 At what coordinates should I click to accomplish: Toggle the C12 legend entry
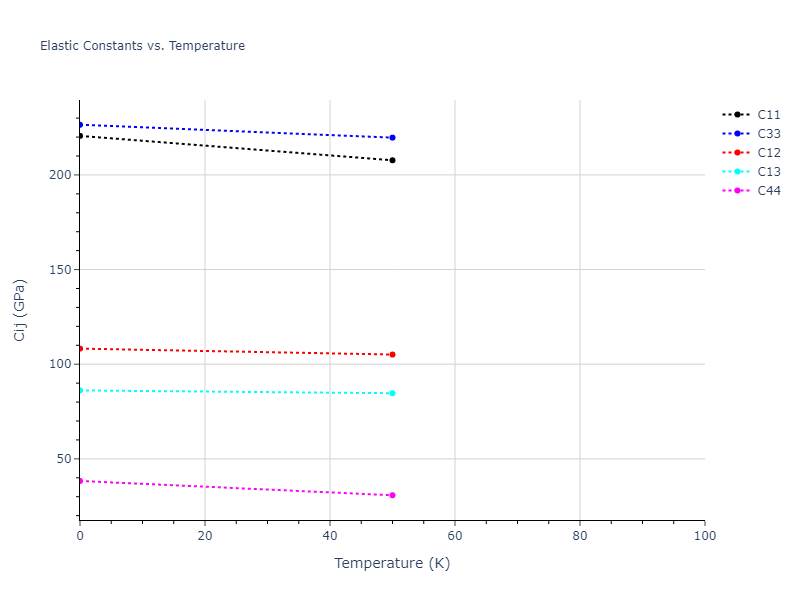pos(768,153)
